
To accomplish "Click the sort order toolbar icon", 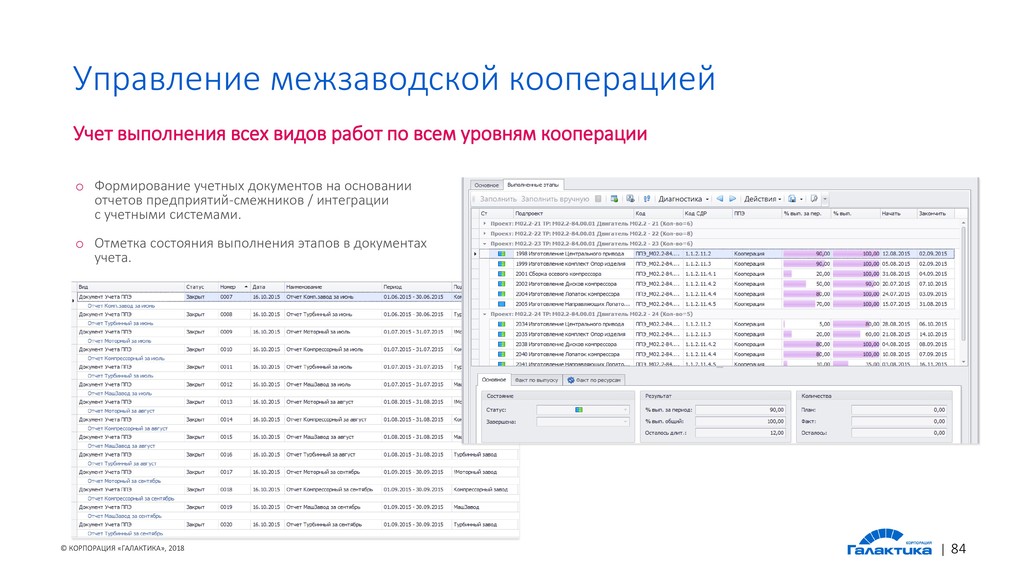I will [647, 199].
